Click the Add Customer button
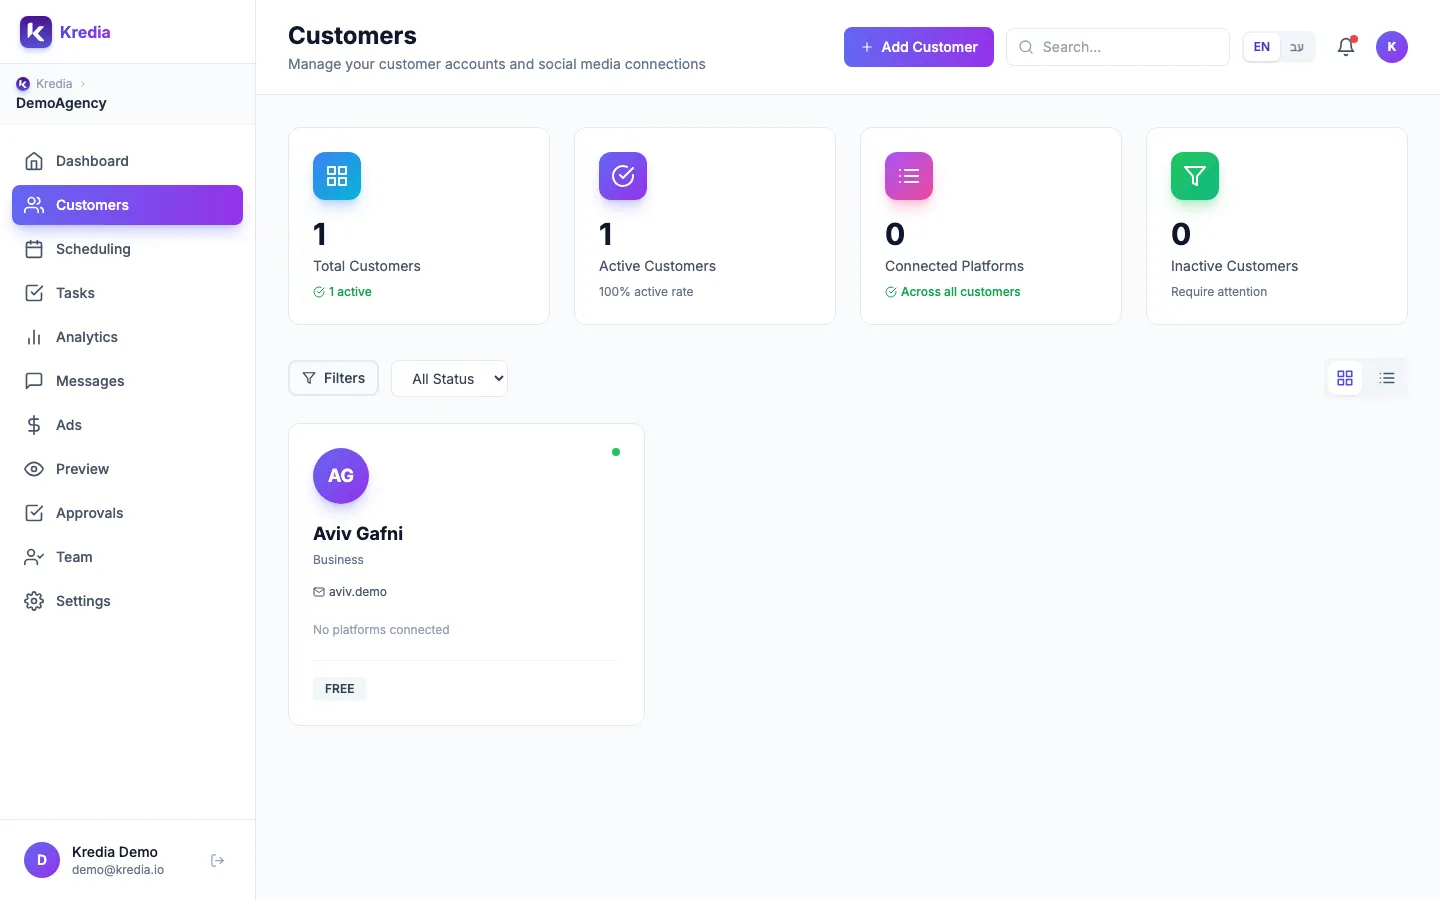 pyautogui.click(x=919, y=47)
